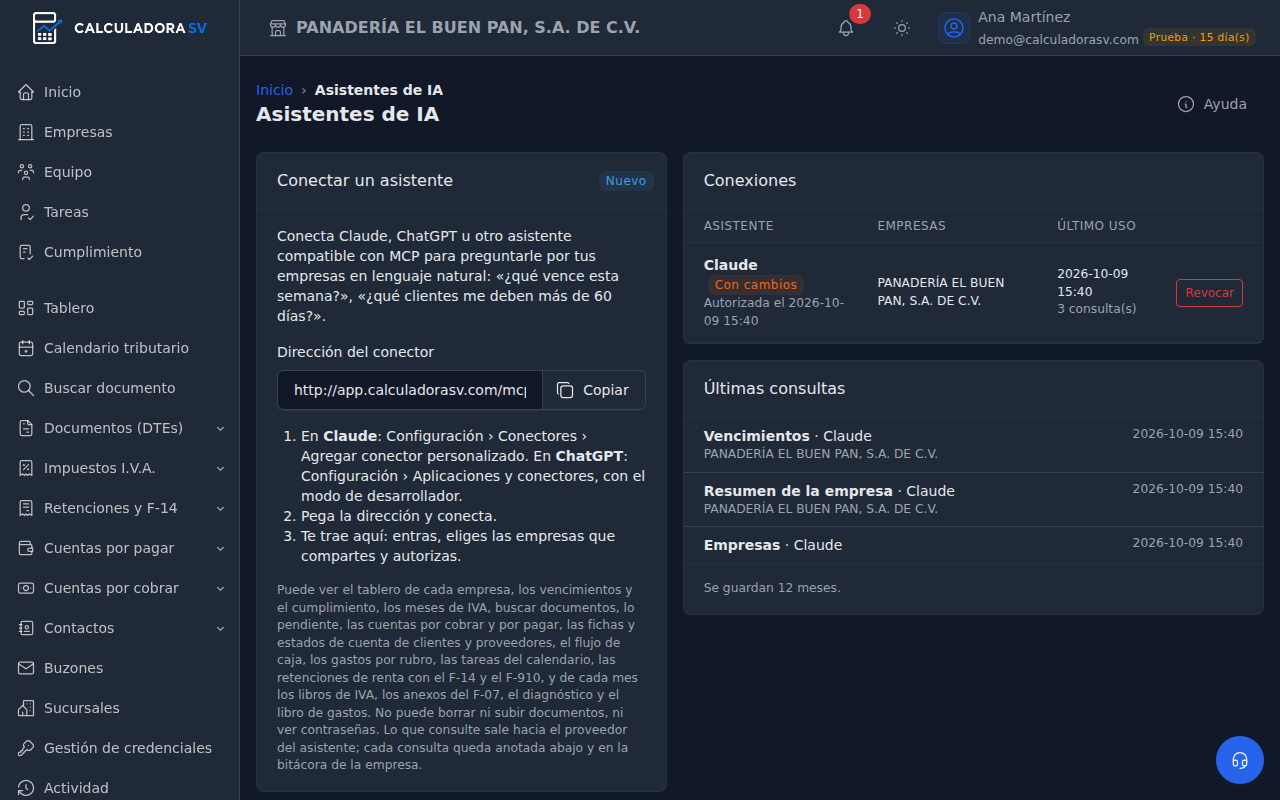
Task: Click the Nuevo badge in connect panel
Action: (x=626, y=181)
